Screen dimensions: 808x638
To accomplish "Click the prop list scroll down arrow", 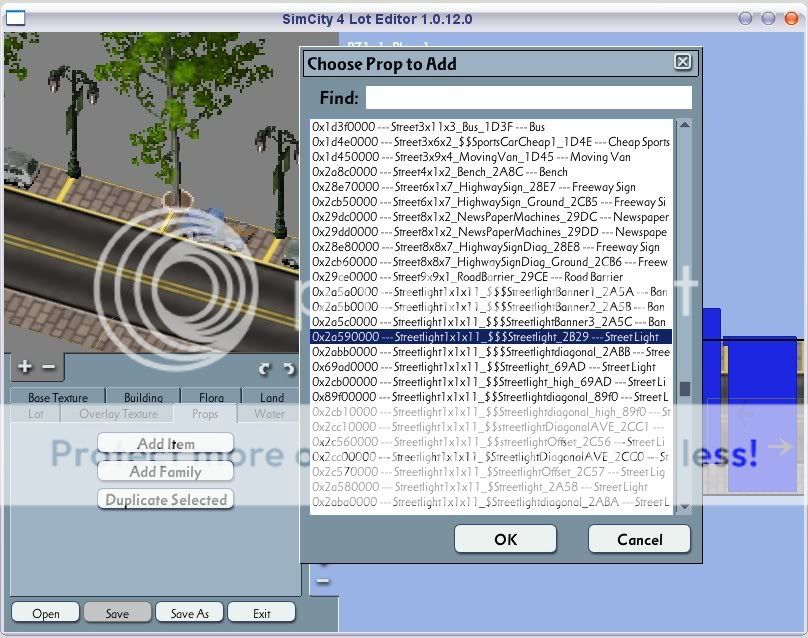I will tap(684, 508).
